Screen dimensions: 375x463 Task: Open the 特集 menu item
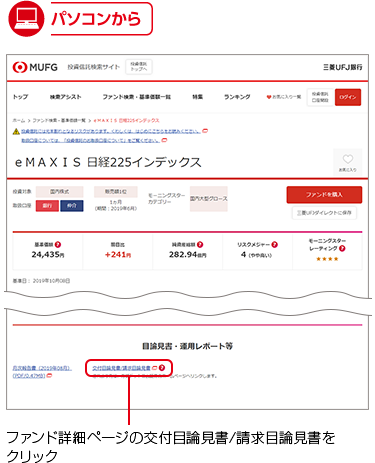197,97
